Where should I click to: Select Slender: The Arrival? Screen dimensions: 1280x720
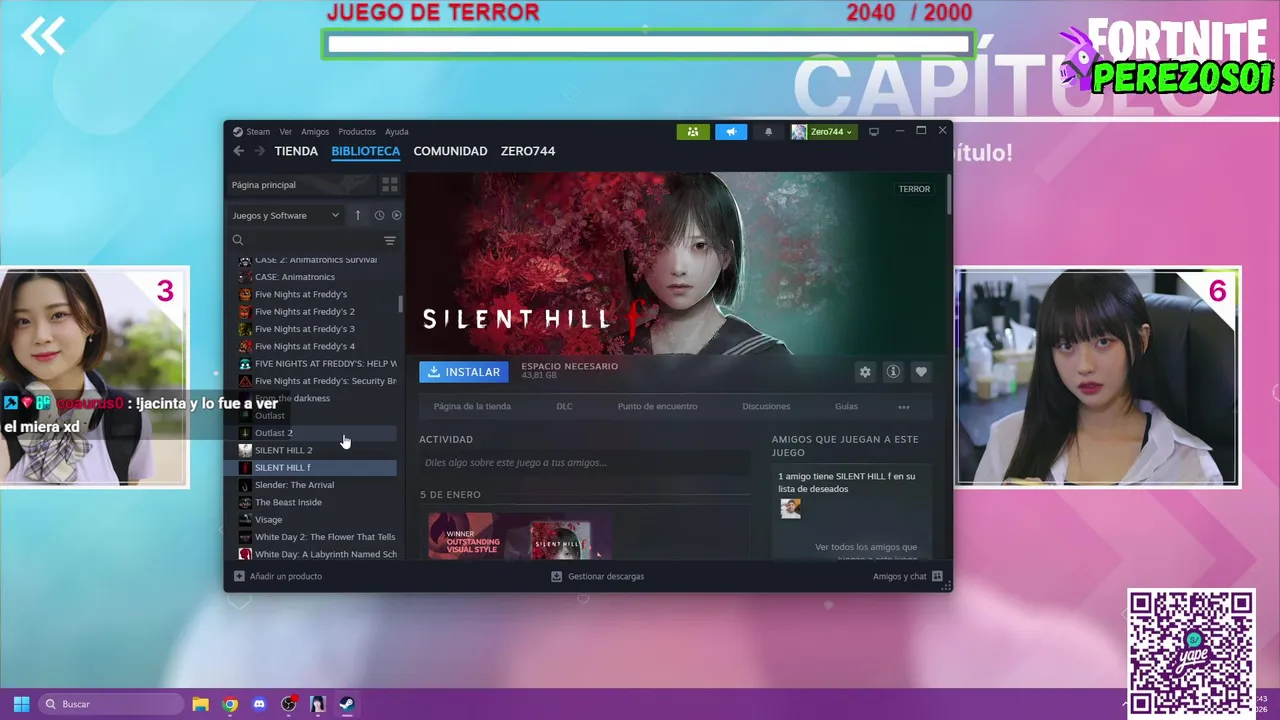(x=316, y=485)
